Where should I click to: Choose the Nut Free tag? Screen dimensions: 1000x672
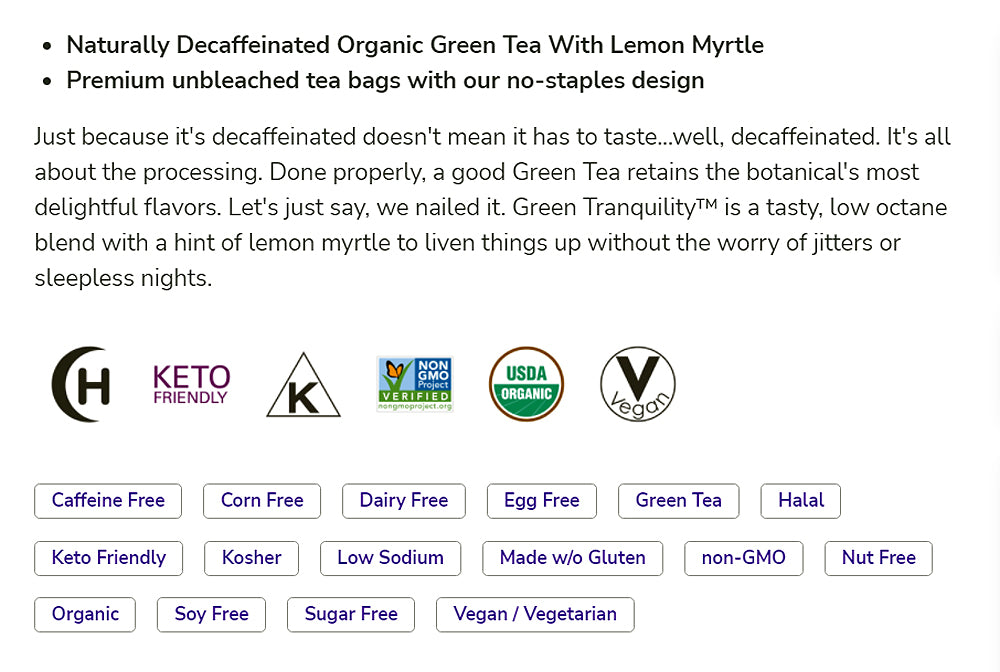point(879,558)
